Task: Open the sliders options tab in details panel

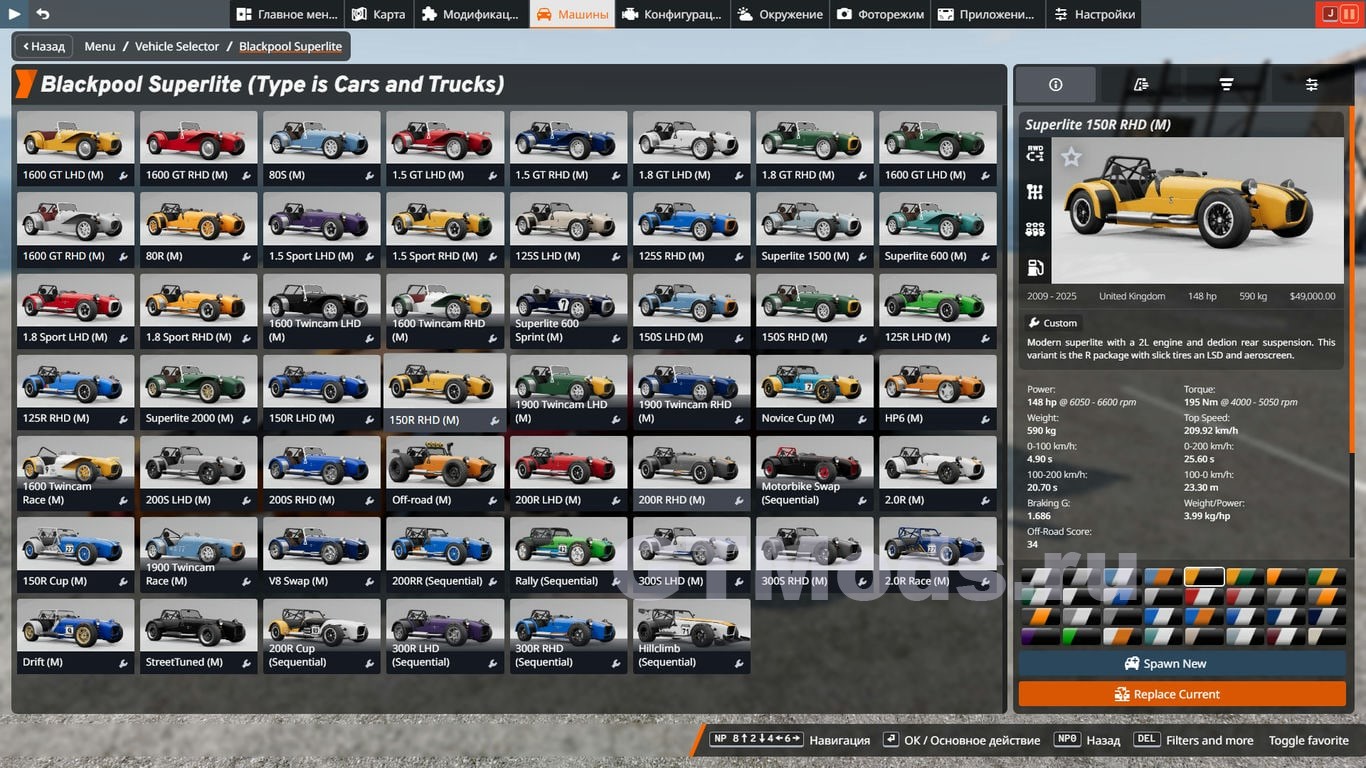Action: [1311, 85]
